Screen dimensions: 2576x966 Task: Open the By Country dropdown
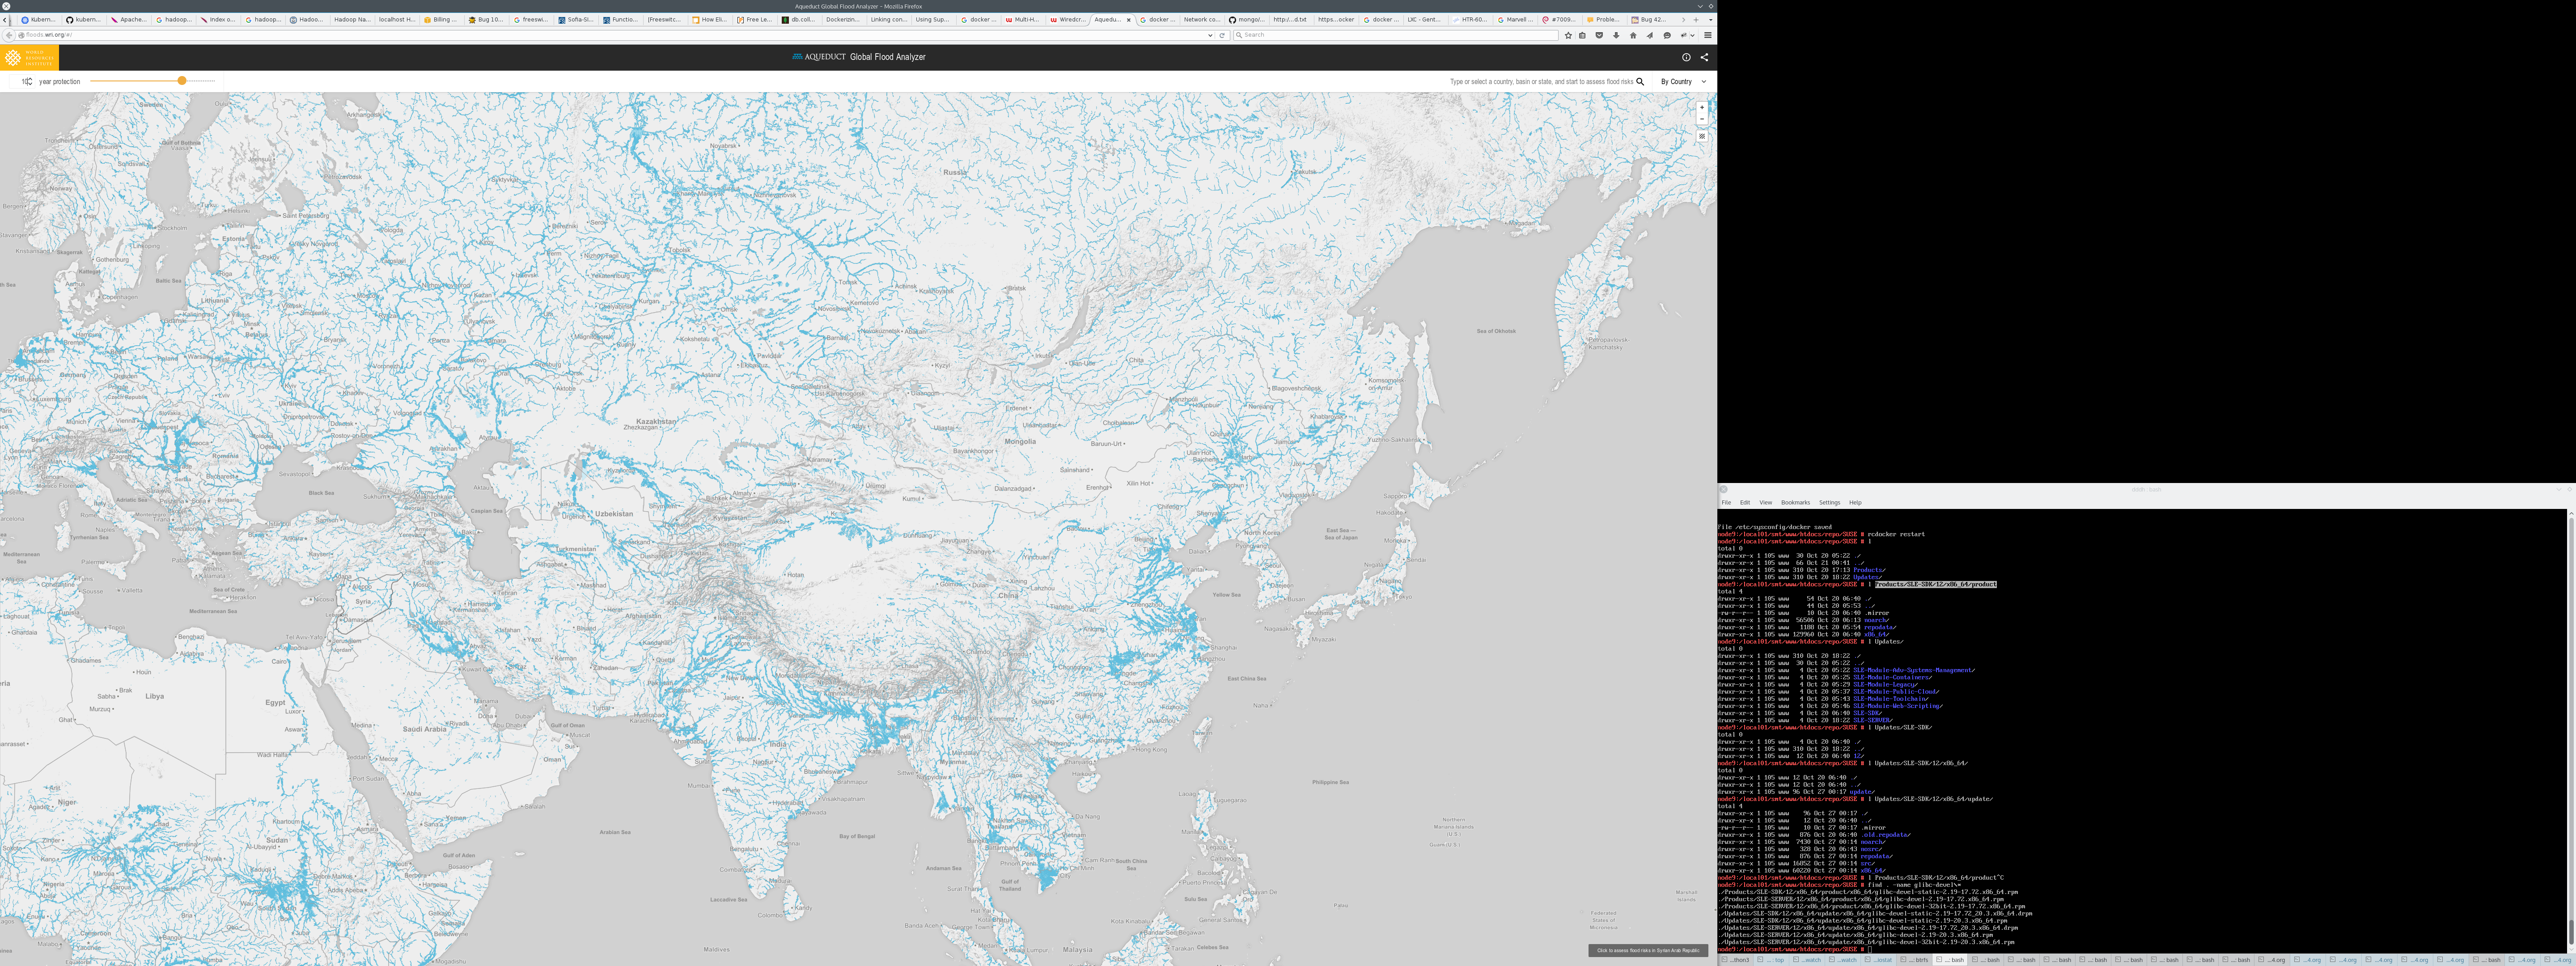(1684, 82)
